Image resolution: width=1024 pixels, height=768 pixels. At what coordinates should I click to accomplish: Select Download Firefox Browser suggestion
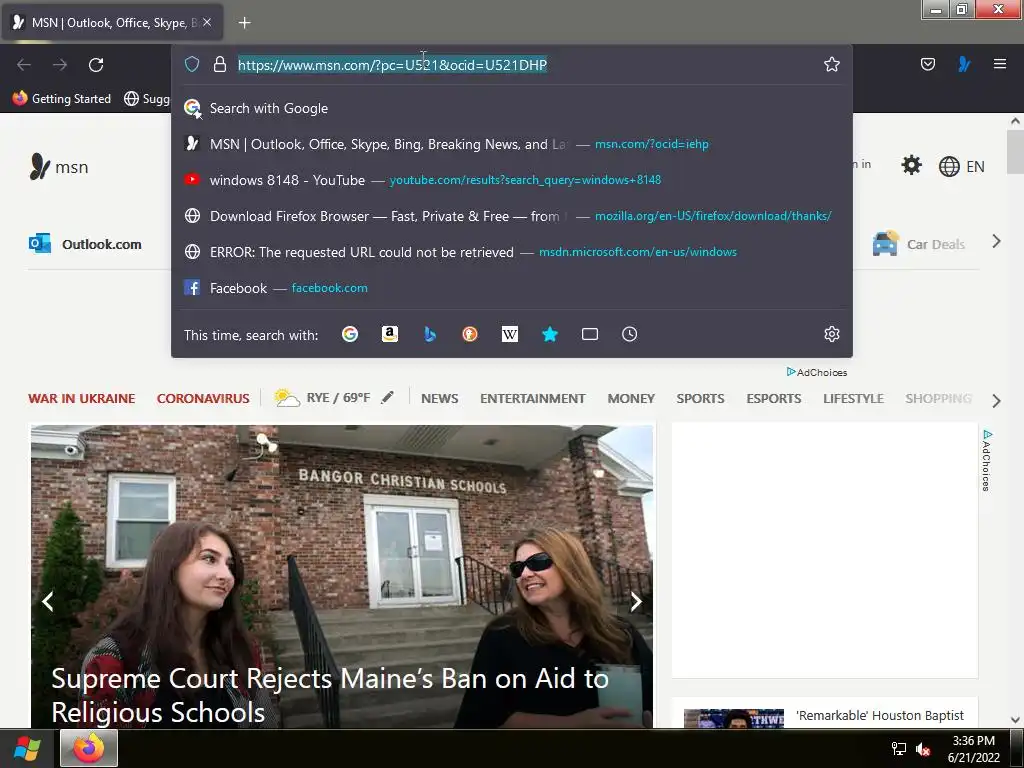click(x=511, y=216)
